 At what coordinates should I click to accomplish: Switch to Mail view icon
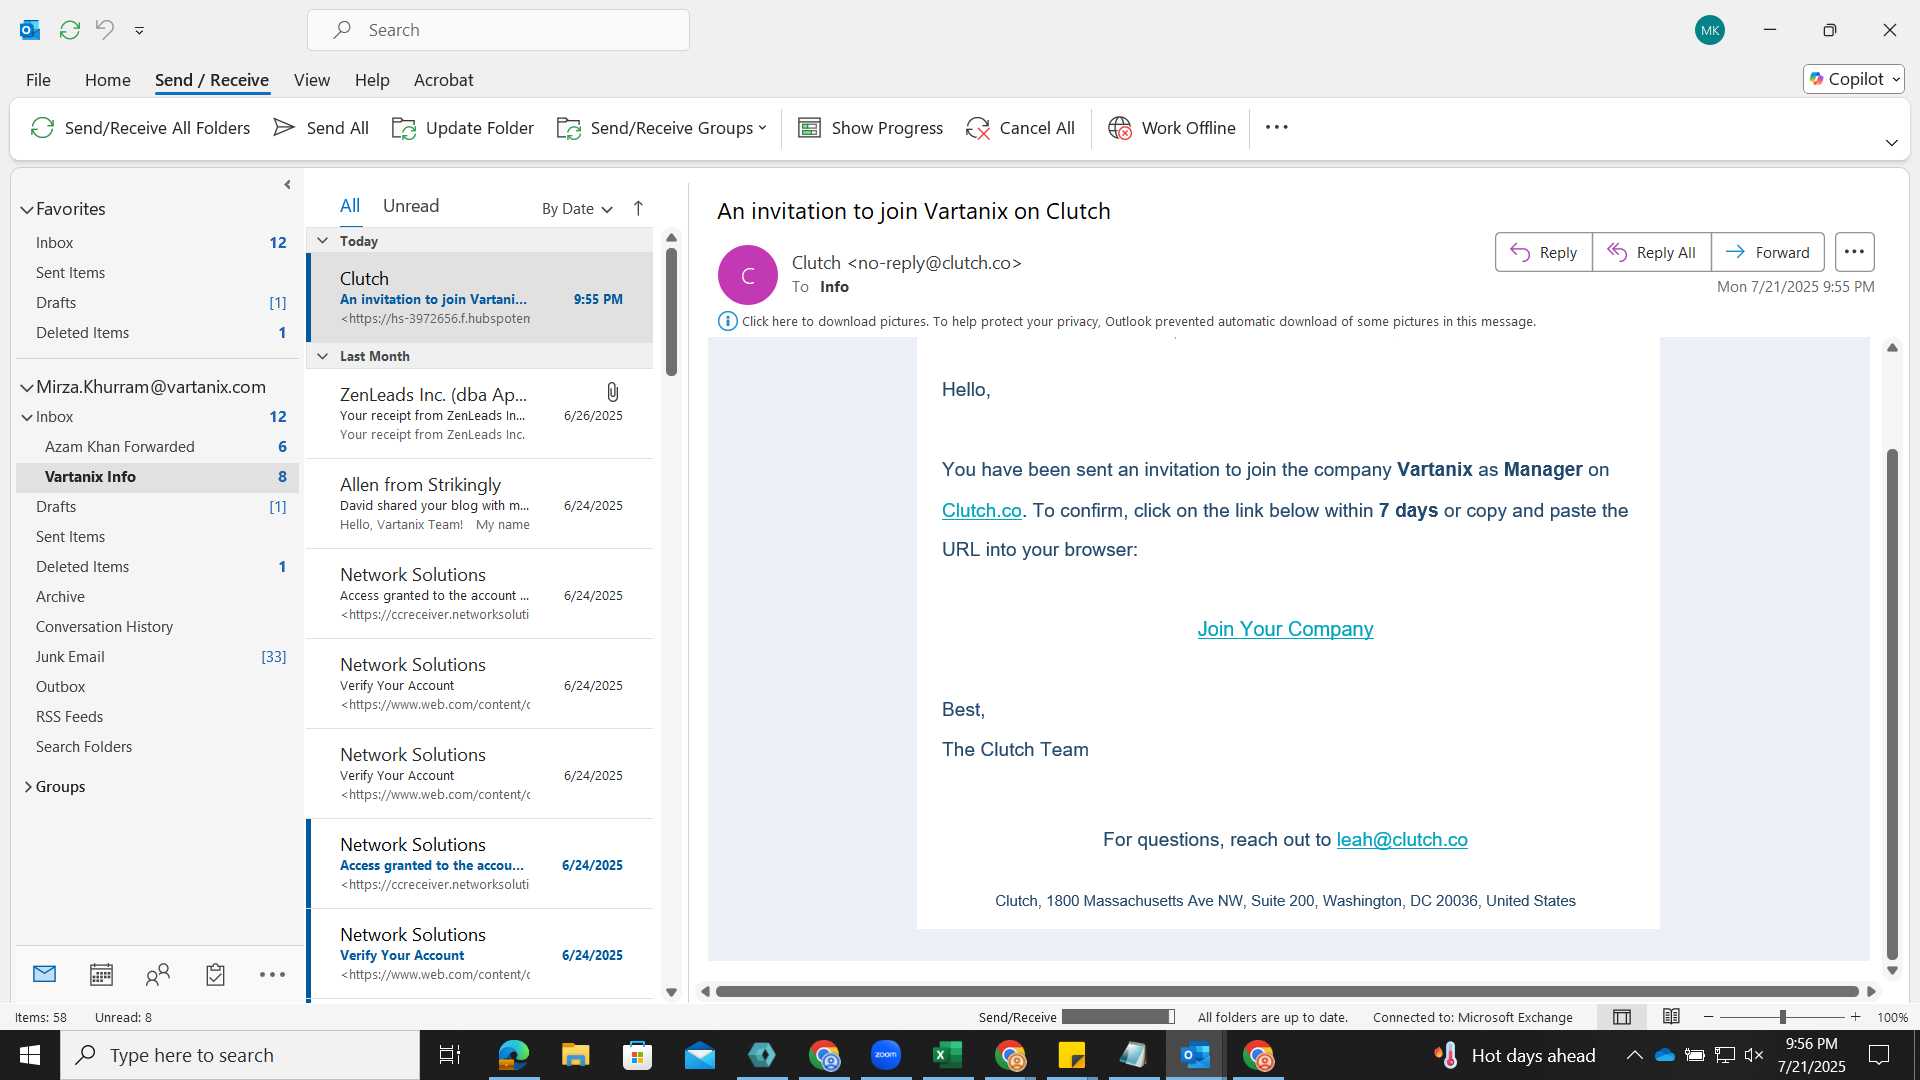(x=44, y=973)
